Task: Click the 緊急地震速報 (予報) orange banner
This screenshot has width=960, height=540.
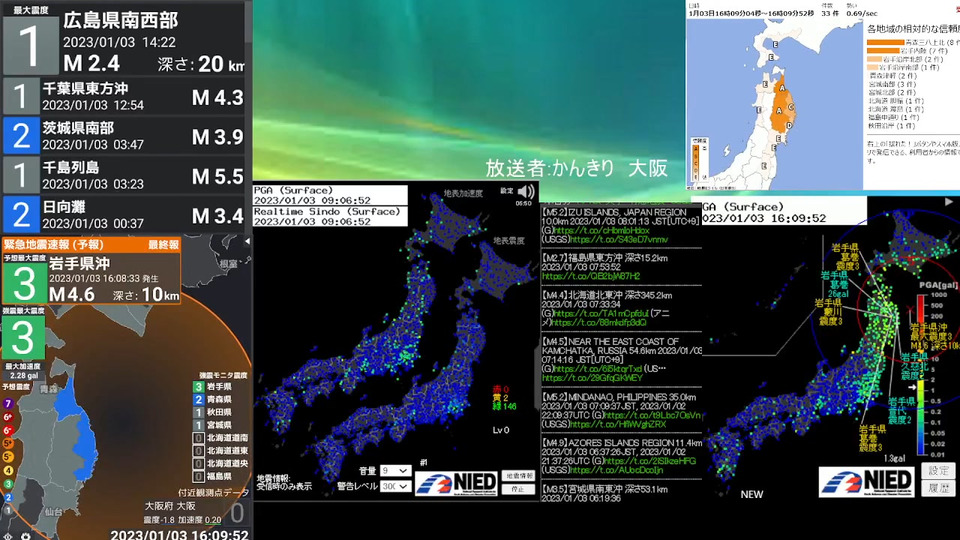Action: coord(91,244)
